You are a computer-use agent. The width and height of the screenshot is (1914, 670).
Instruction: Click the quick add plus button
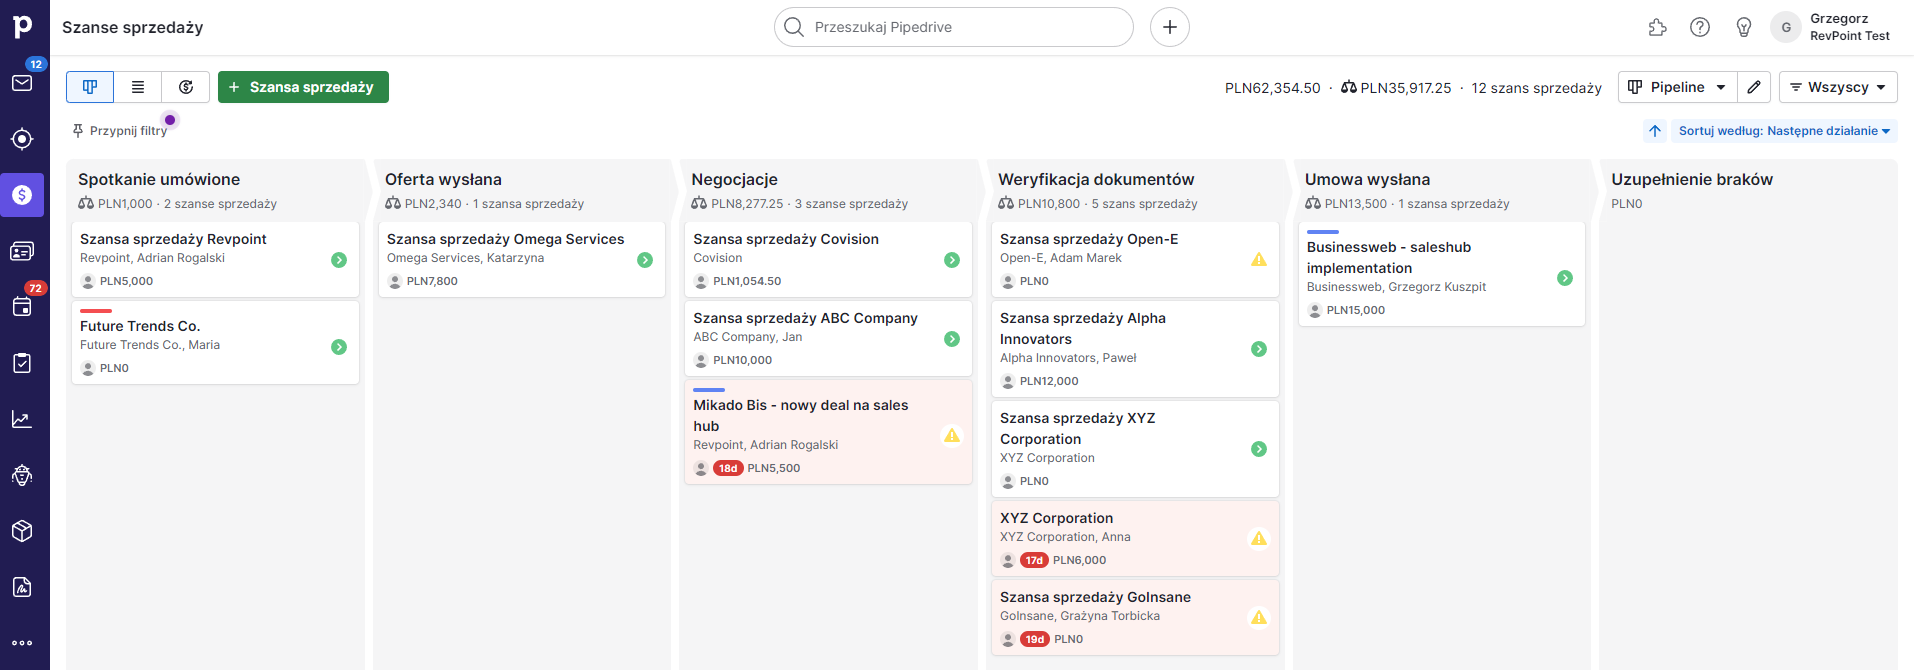(x=1170, y=27)
